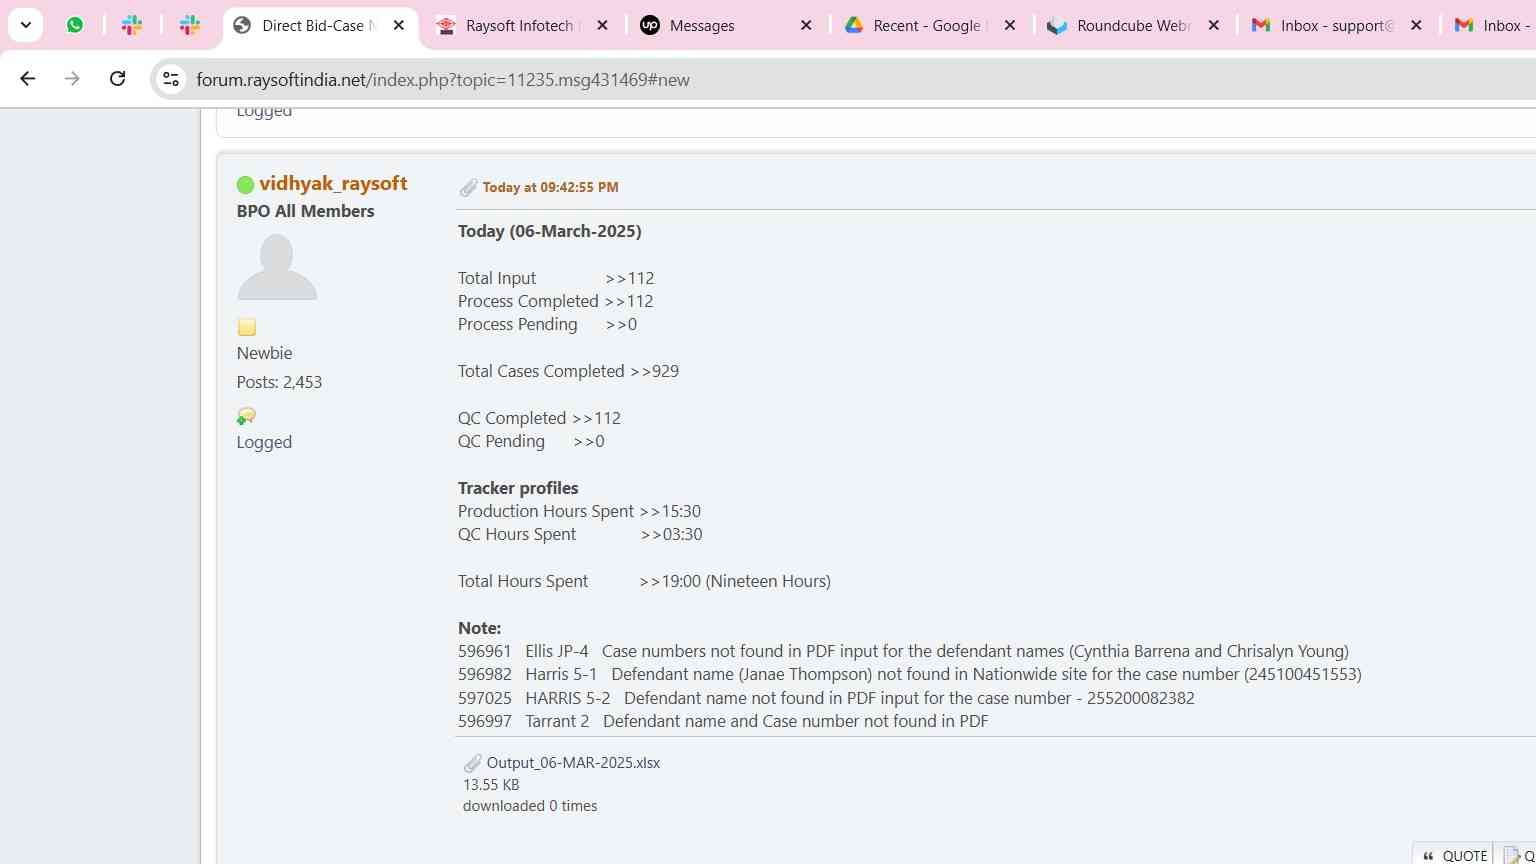
Task: Click note line 596961 Ellis JP-4
Action: coord(903,651)
